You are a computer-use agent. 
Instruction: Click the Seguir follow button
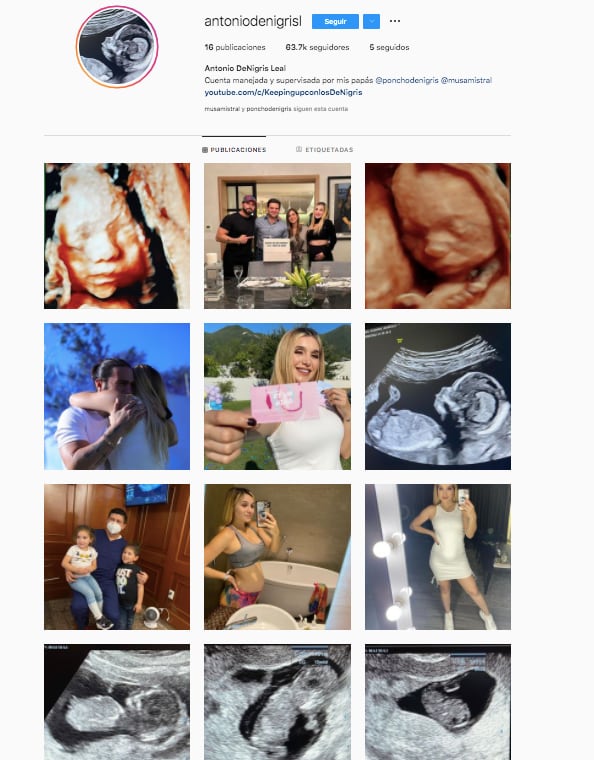tap(335, 21)
